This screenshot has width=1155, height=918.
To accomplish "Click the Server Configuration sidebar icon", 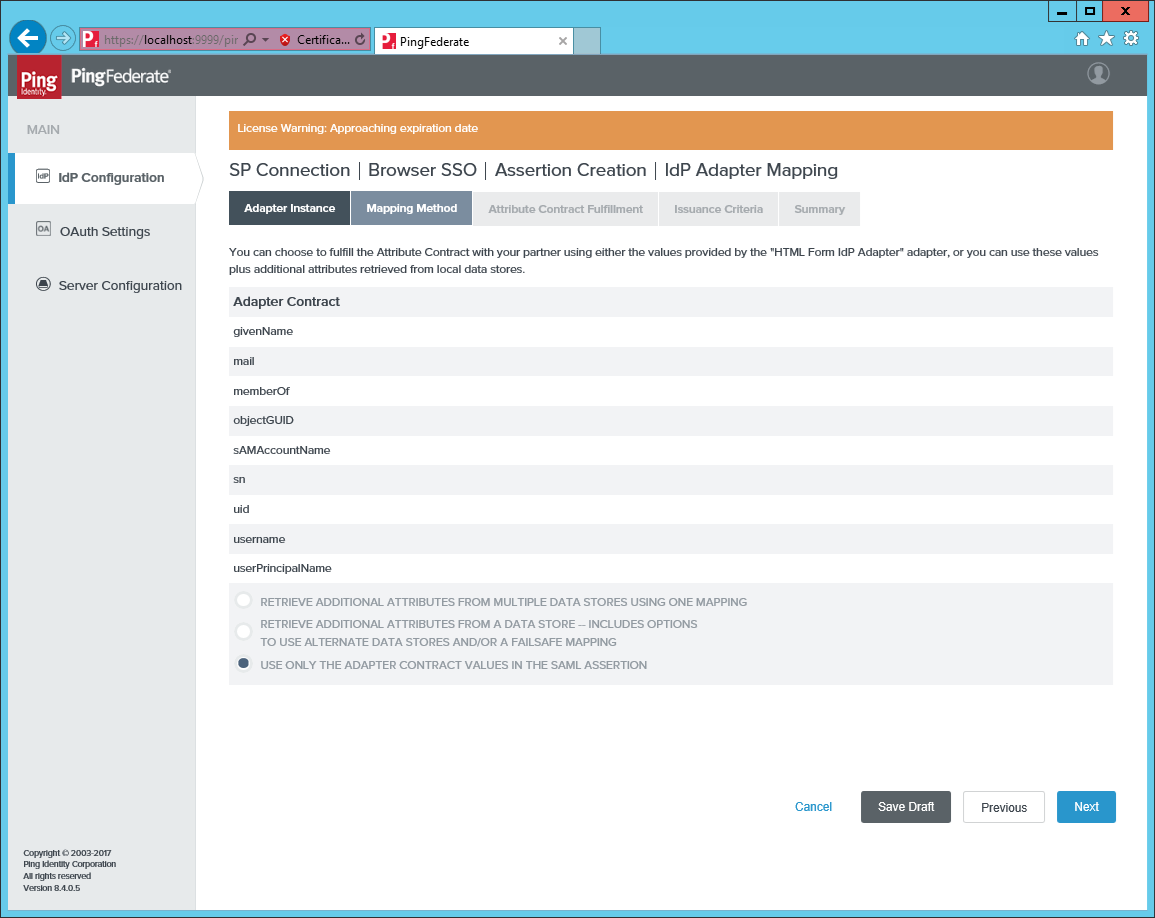I will tap(43, 284).
